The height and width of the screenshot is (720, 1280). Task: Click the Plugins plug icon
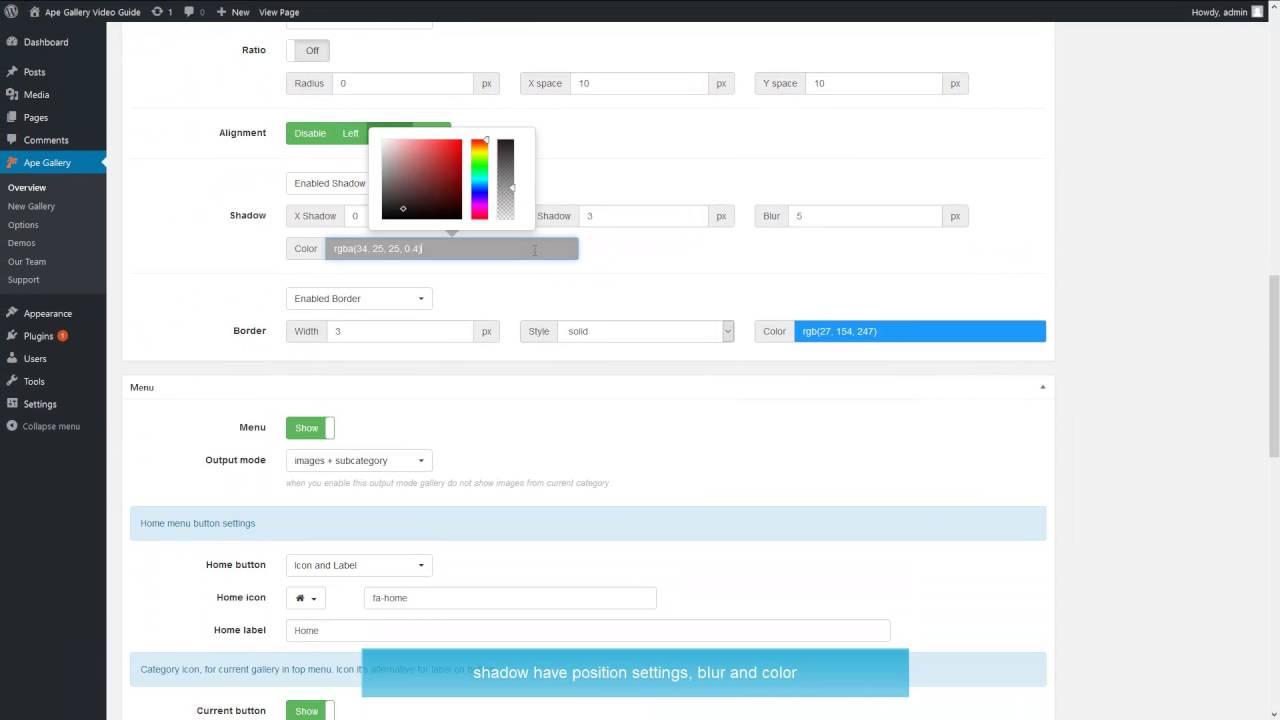(x=12, y=336)
